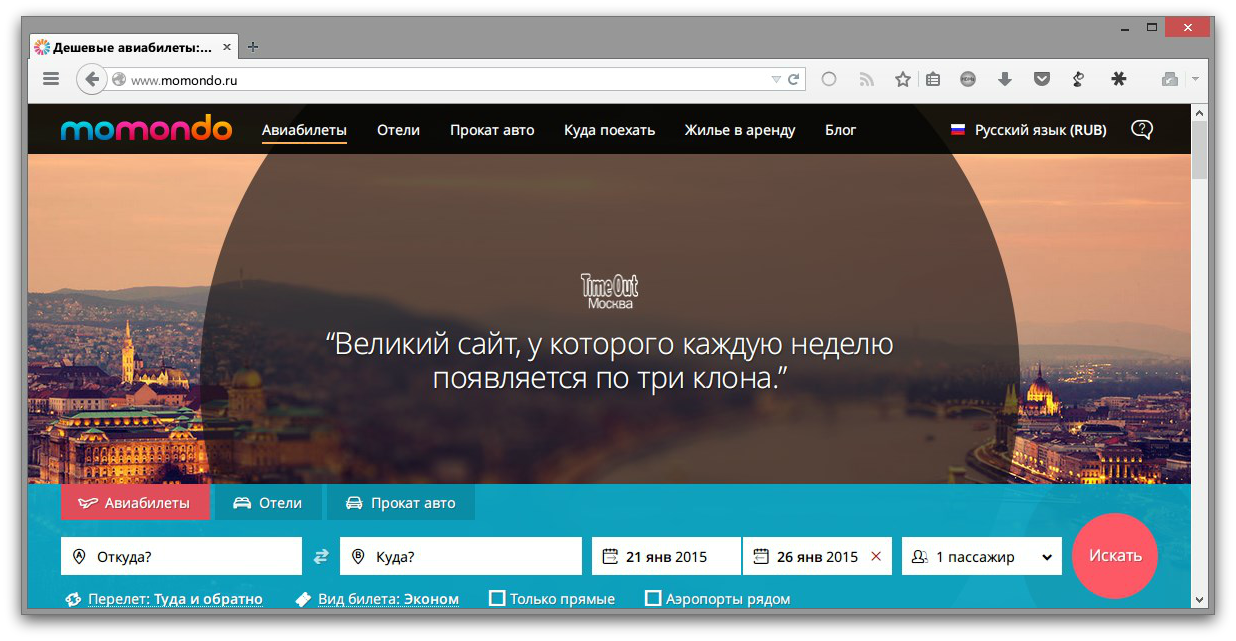Open the 21 янв 2015 departure date picker

[x=666, y=556]
